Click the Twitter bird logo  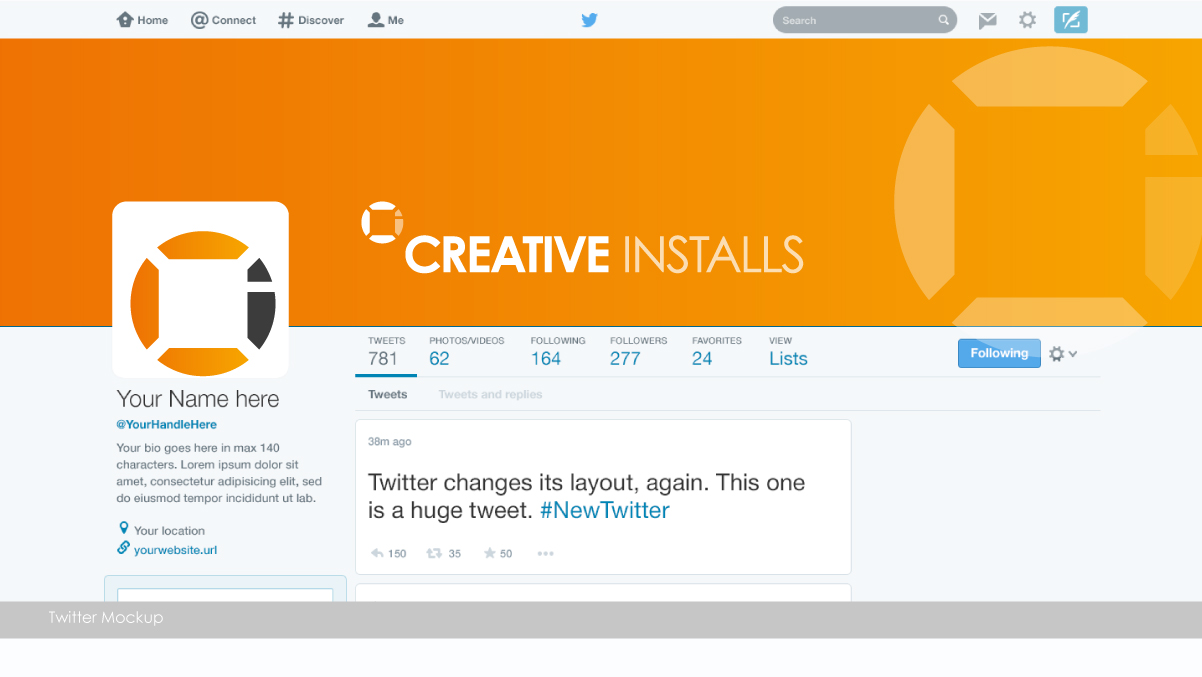pos(590,20)
